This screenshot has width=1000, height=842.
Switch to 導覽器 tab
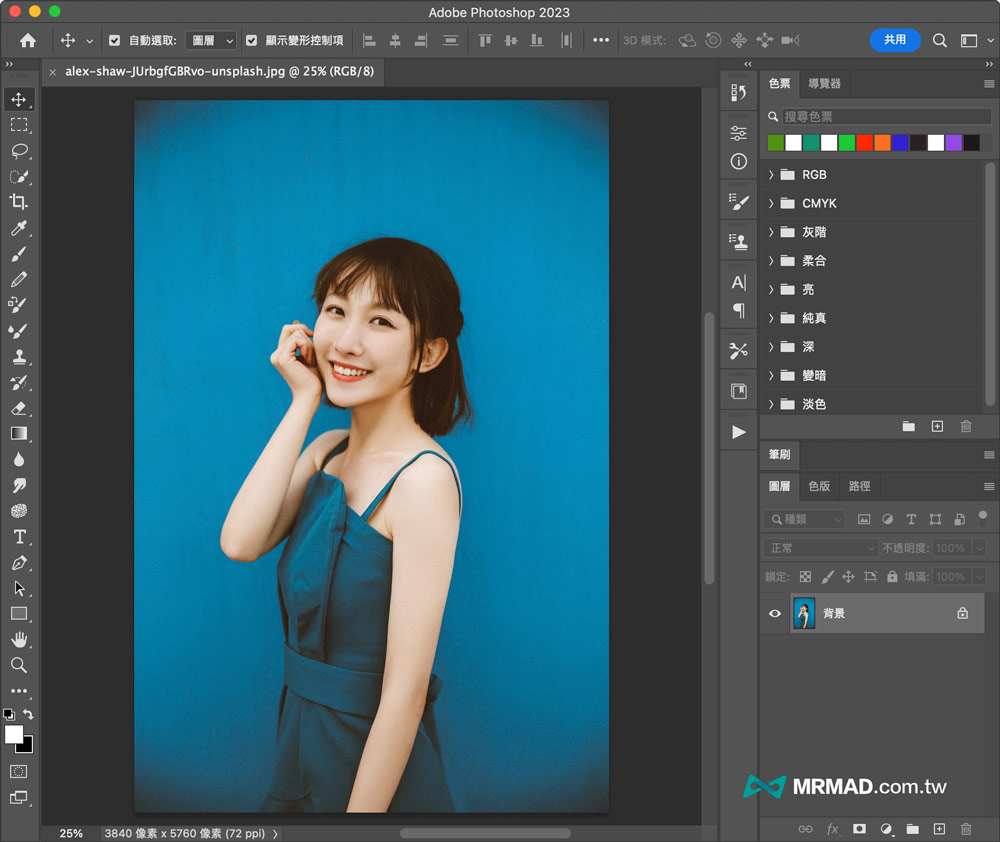click(824, 84)
